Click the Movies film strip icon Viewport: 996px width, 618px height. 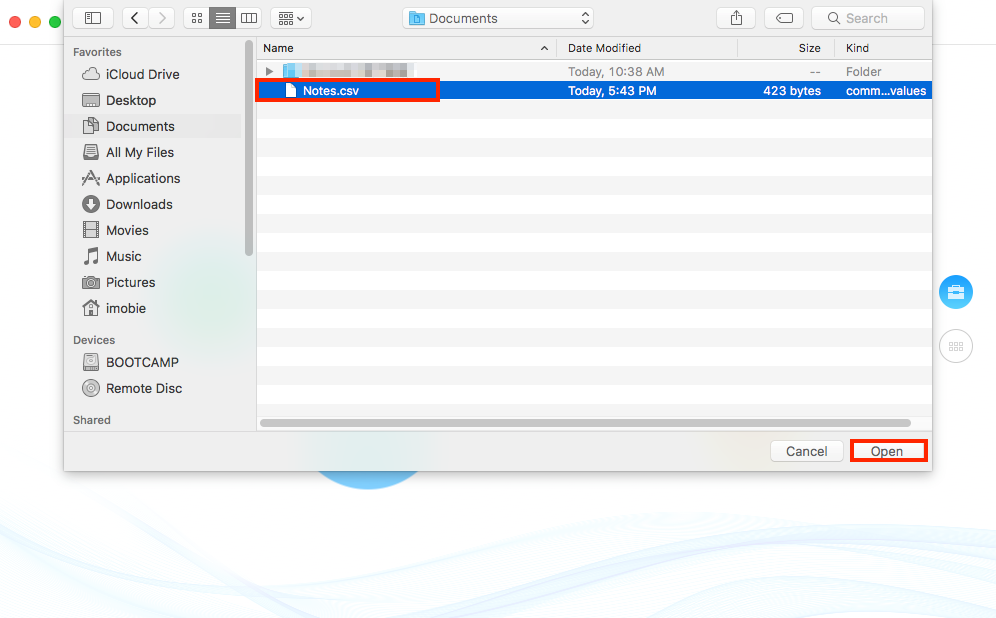coord(91,230)
